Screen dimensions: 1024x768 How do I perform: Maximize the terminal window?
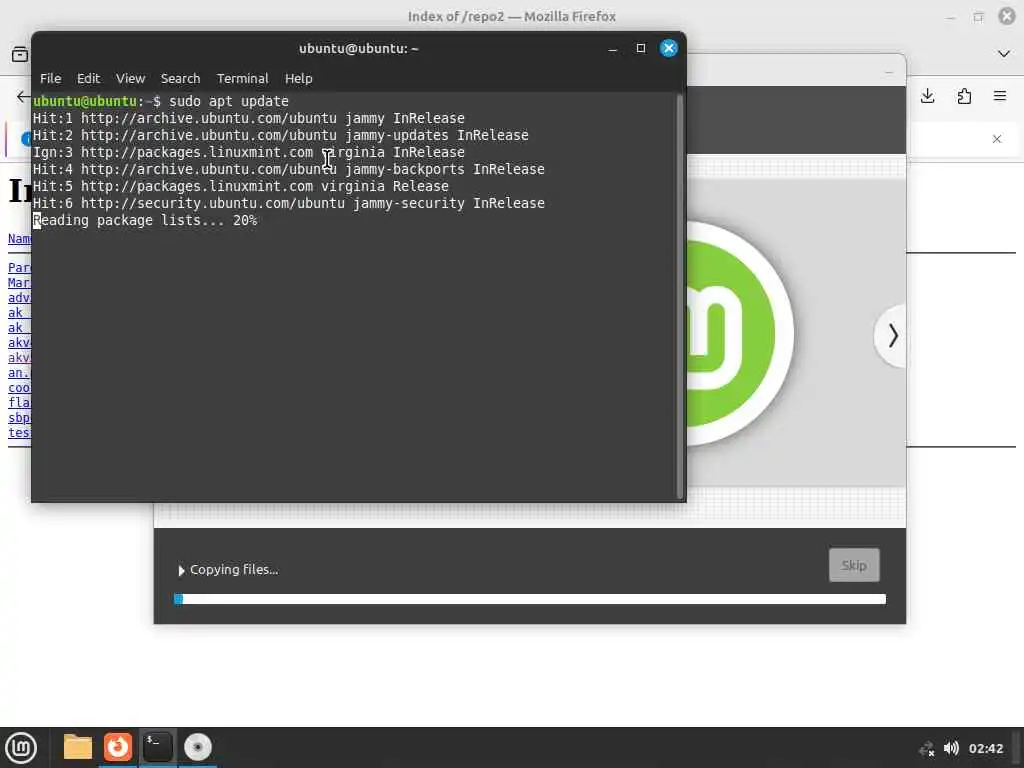coord(641,48)
